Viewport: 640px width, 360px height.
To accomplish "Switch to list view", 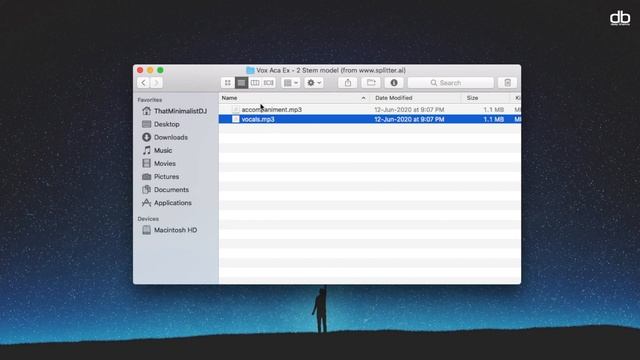I will click(x=241, y=83).
